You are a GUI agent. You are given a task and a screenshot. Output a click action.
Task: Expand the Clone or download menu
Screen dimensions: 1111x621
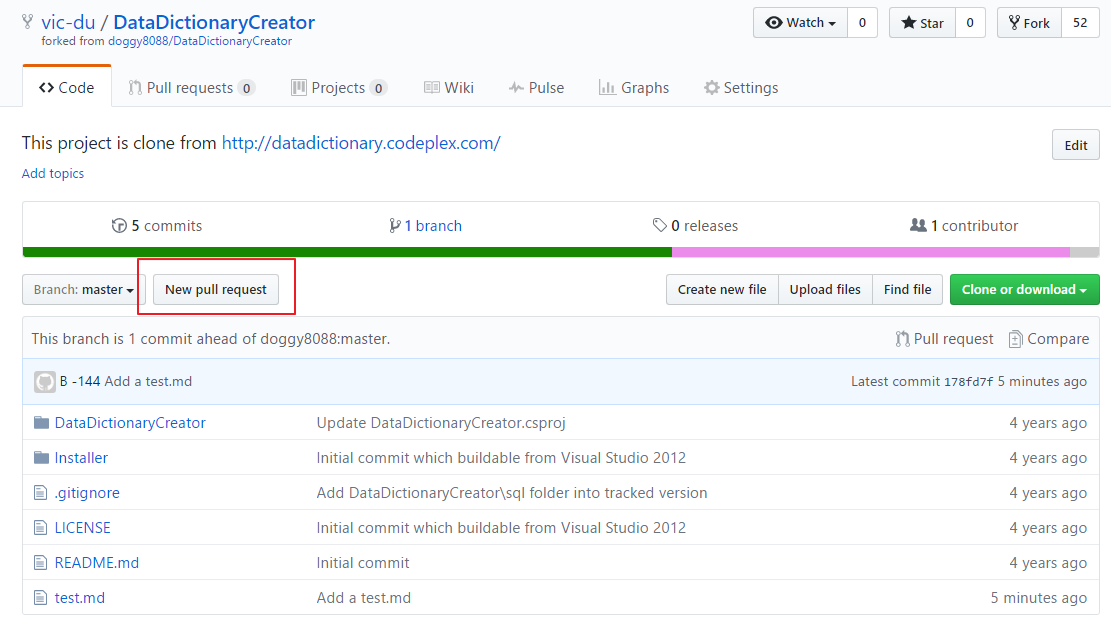(1025, 289)
